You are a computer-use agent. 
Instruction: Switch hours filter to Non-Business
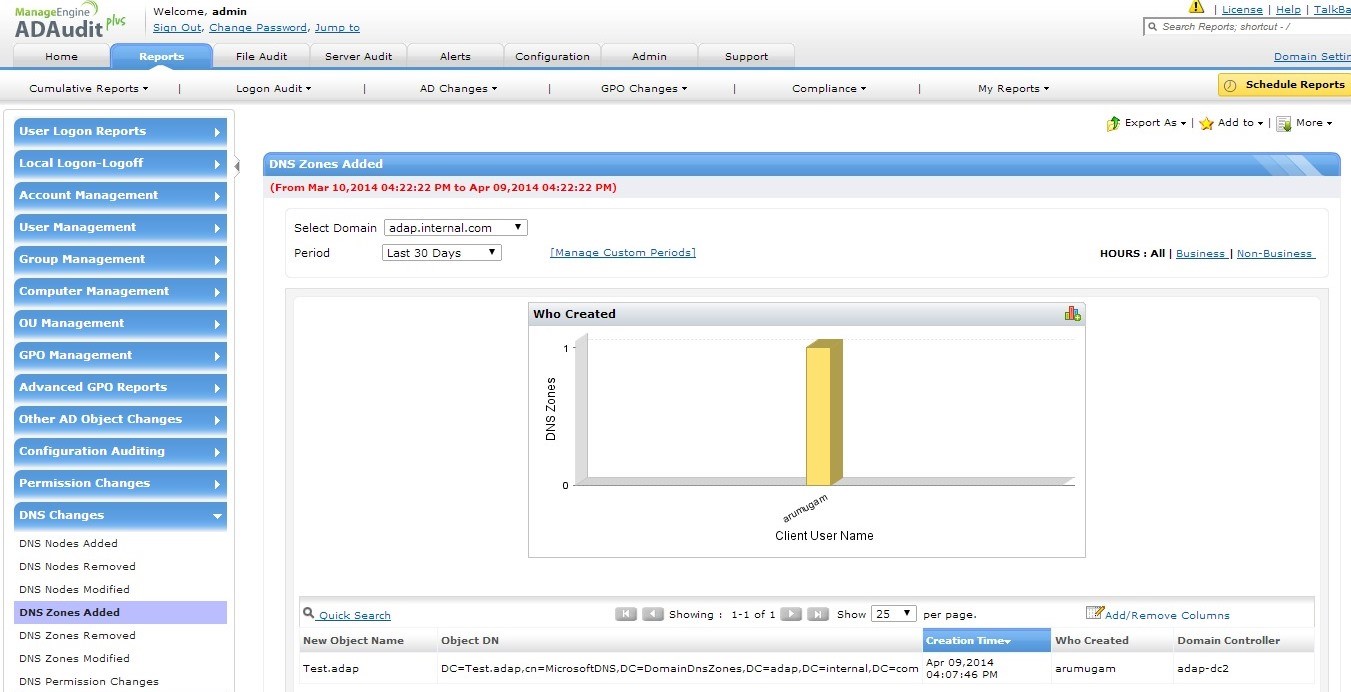point(1274,254)
